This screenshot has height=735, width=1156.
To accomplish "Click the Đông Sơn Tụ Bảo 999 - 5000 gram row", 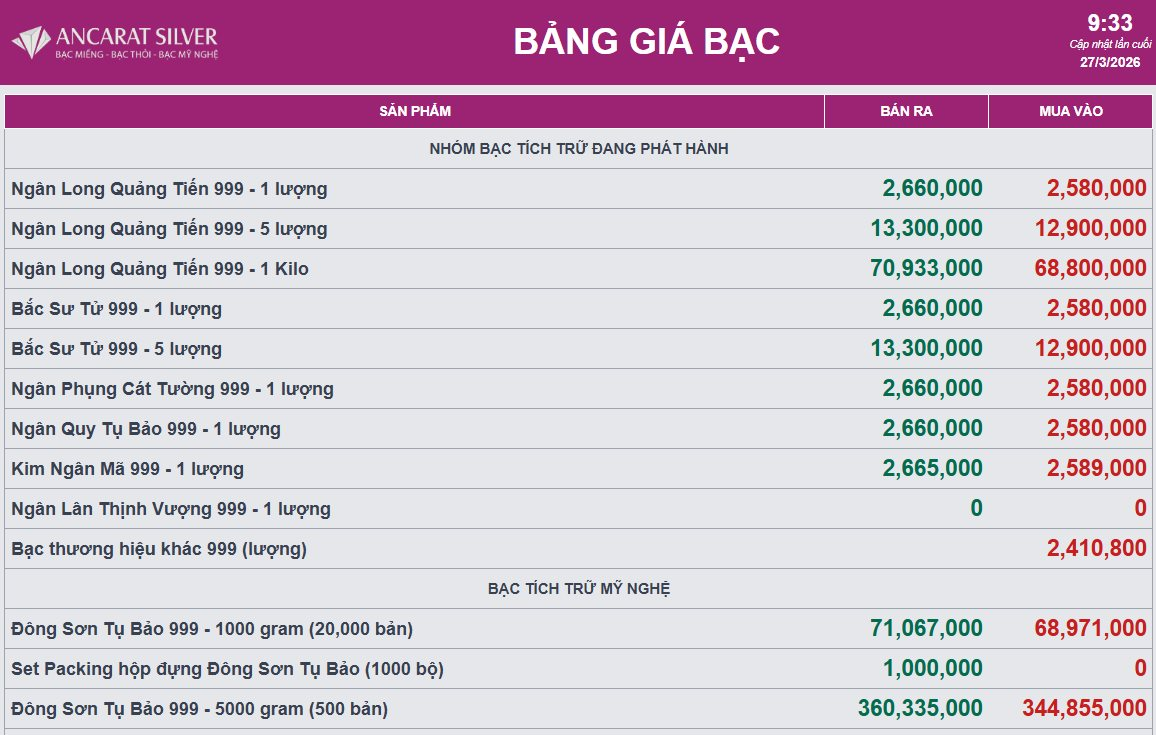I will tap(199, 709).
